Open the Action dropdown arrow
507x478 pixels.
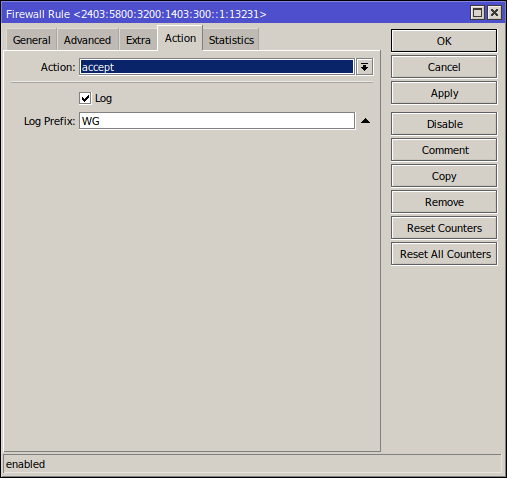(364, 67)
